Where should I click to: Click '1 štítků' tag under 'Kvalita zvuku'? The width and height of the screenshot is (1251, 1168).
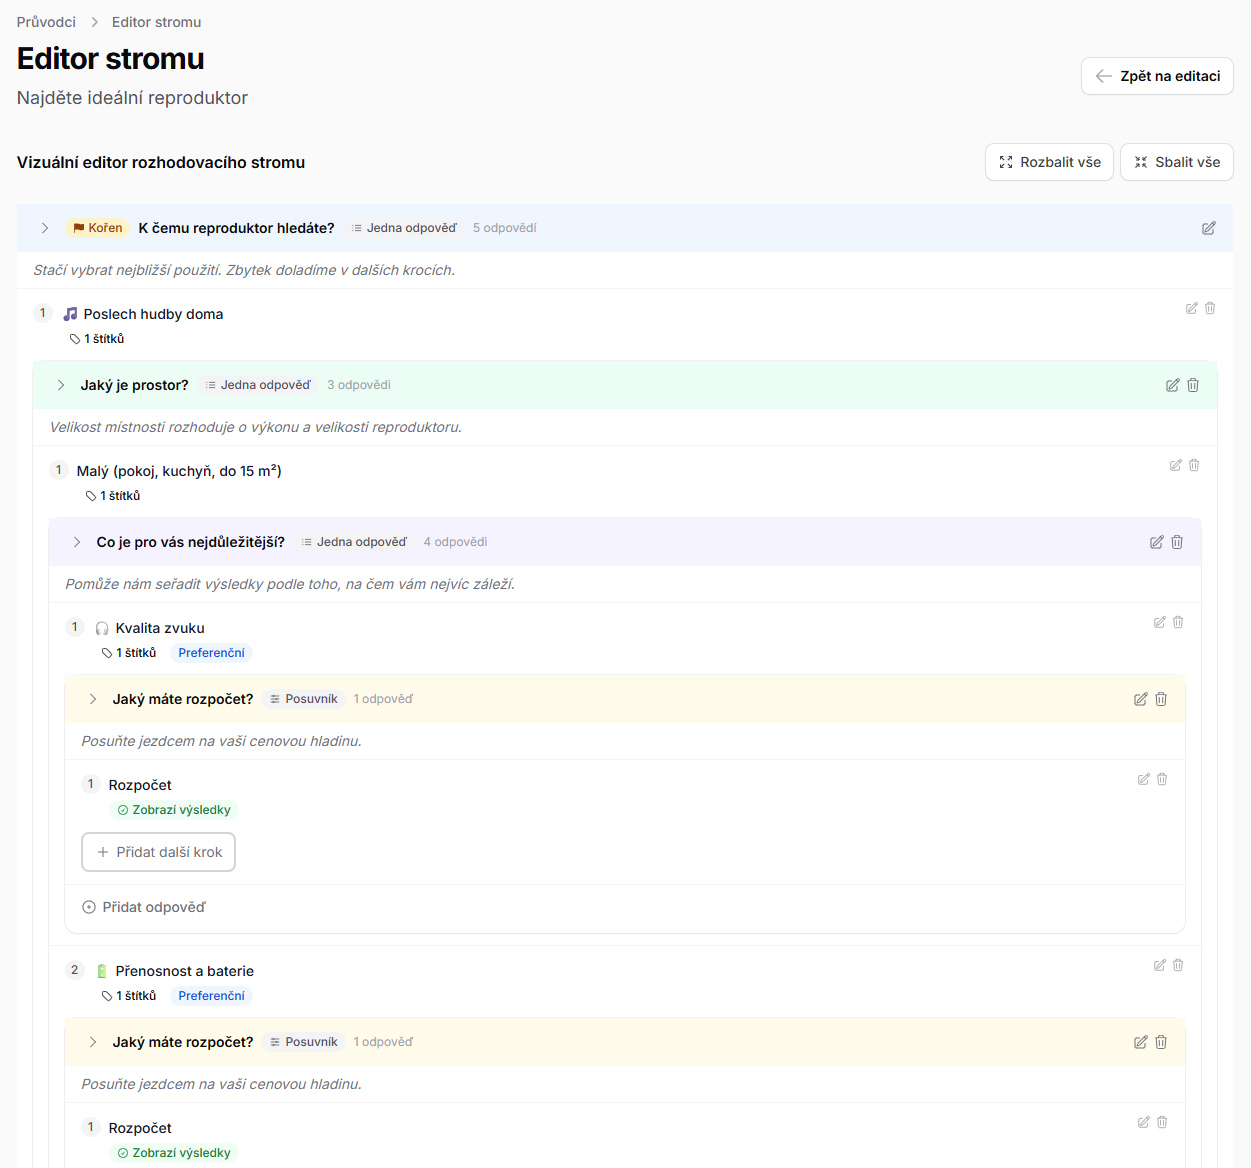point(129,653)
